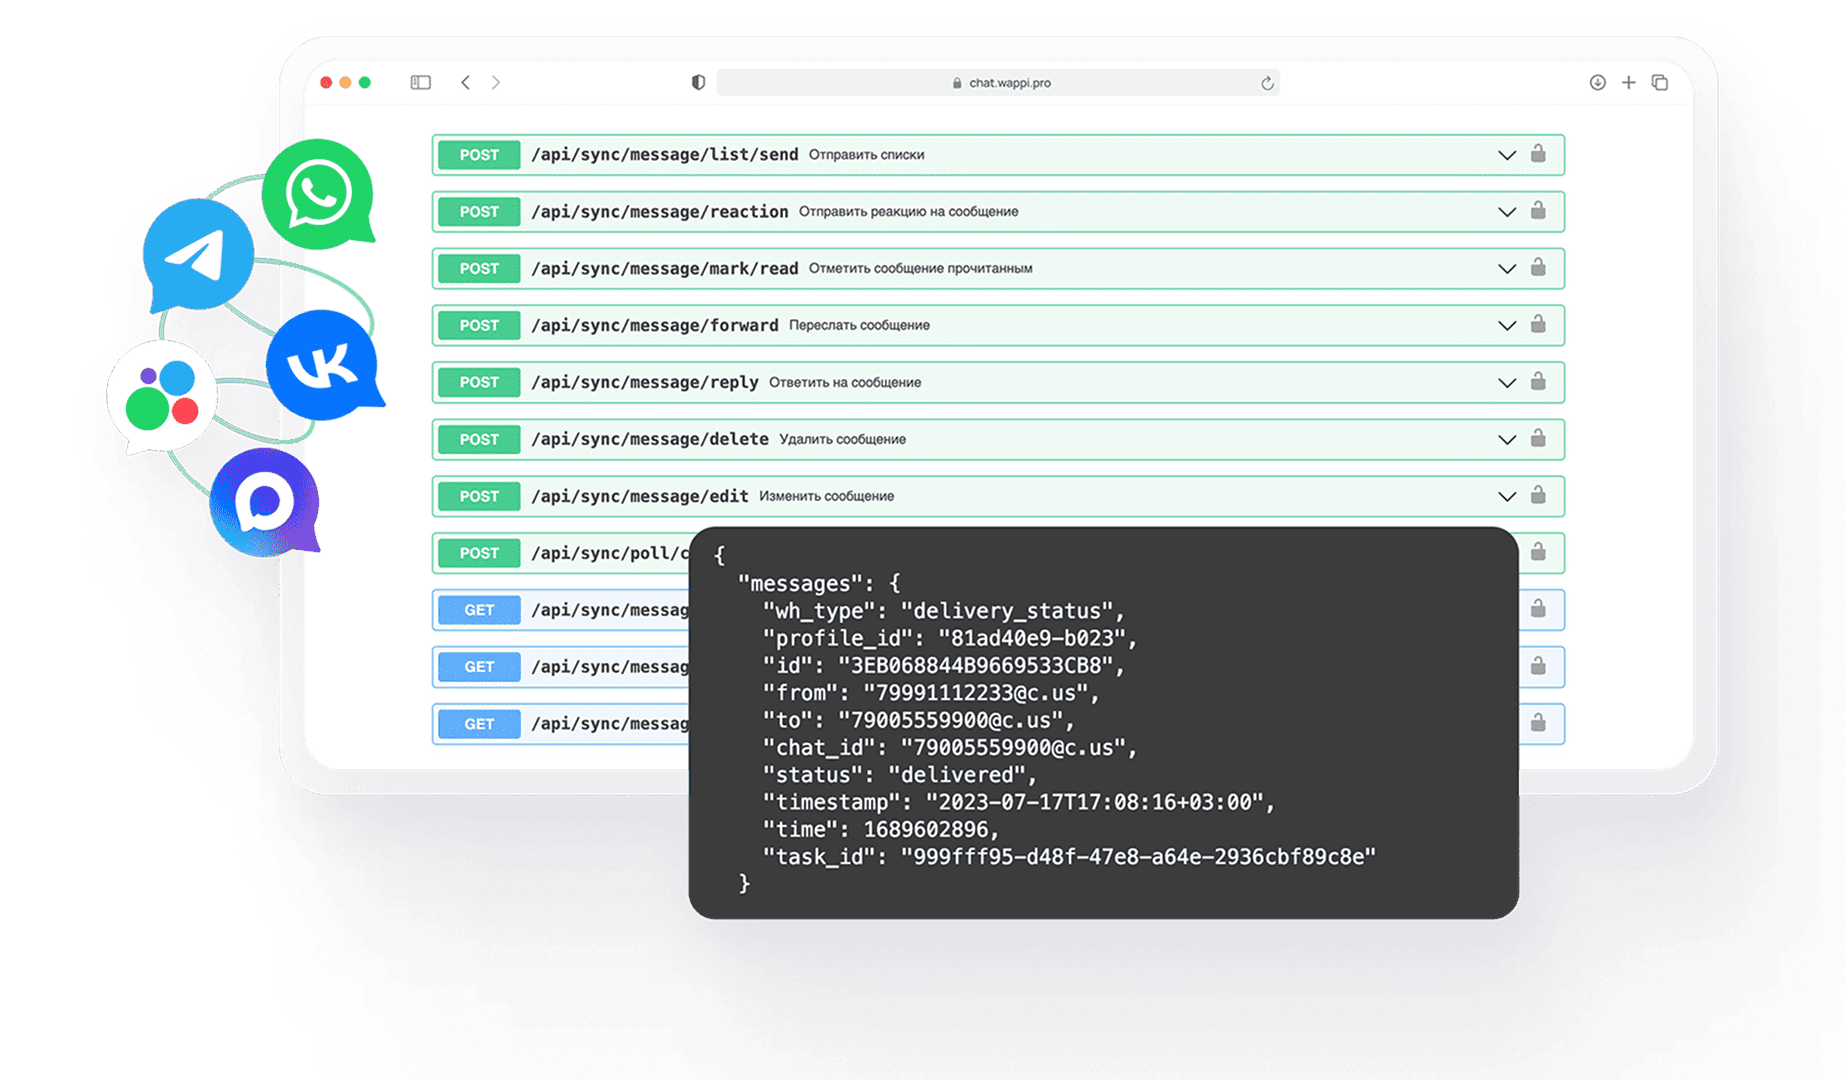Click the VK messenger icon
1846x1080 pixels.
(x=323, y=365)
